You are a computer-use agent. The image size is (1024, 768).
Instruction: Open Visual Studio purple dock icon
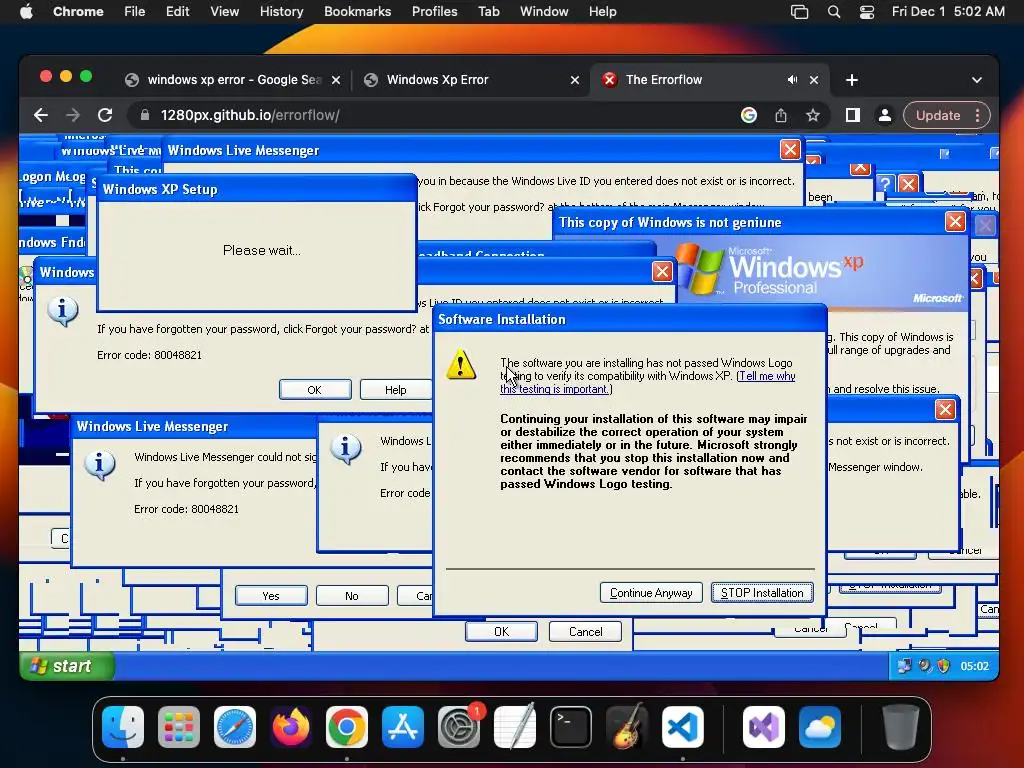(763, 727)
